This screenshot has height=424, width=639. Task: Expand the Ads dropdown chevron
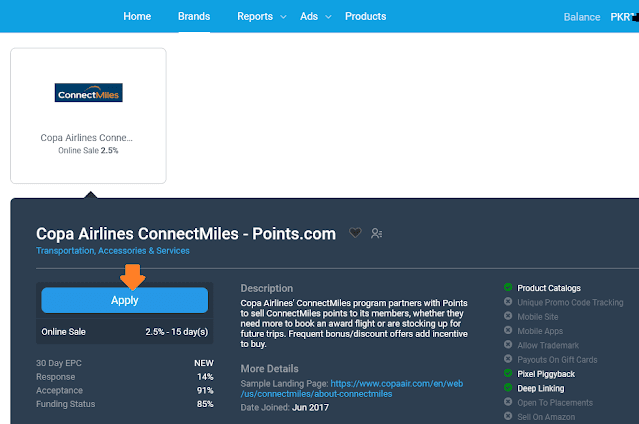(x=328, y=17)
